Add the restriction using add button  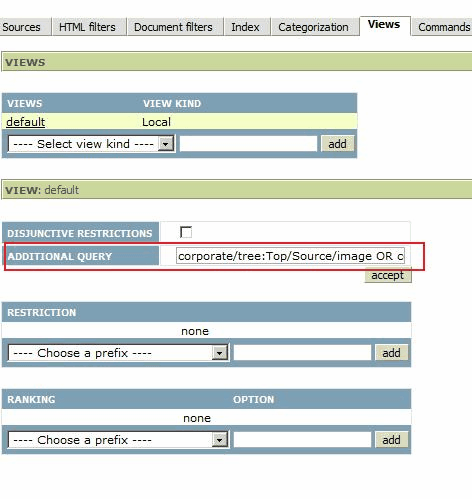pos(391,353)
